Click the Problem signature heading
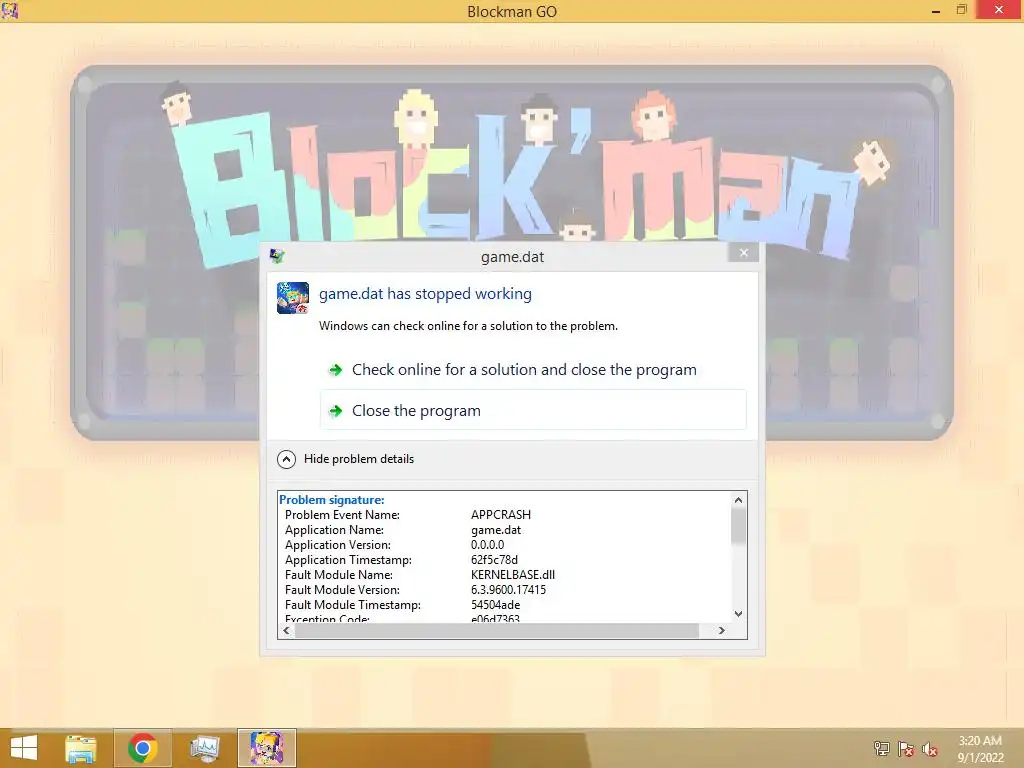Image resolution: width=1024 pixels, height=768 pixels. coord(332,500)
